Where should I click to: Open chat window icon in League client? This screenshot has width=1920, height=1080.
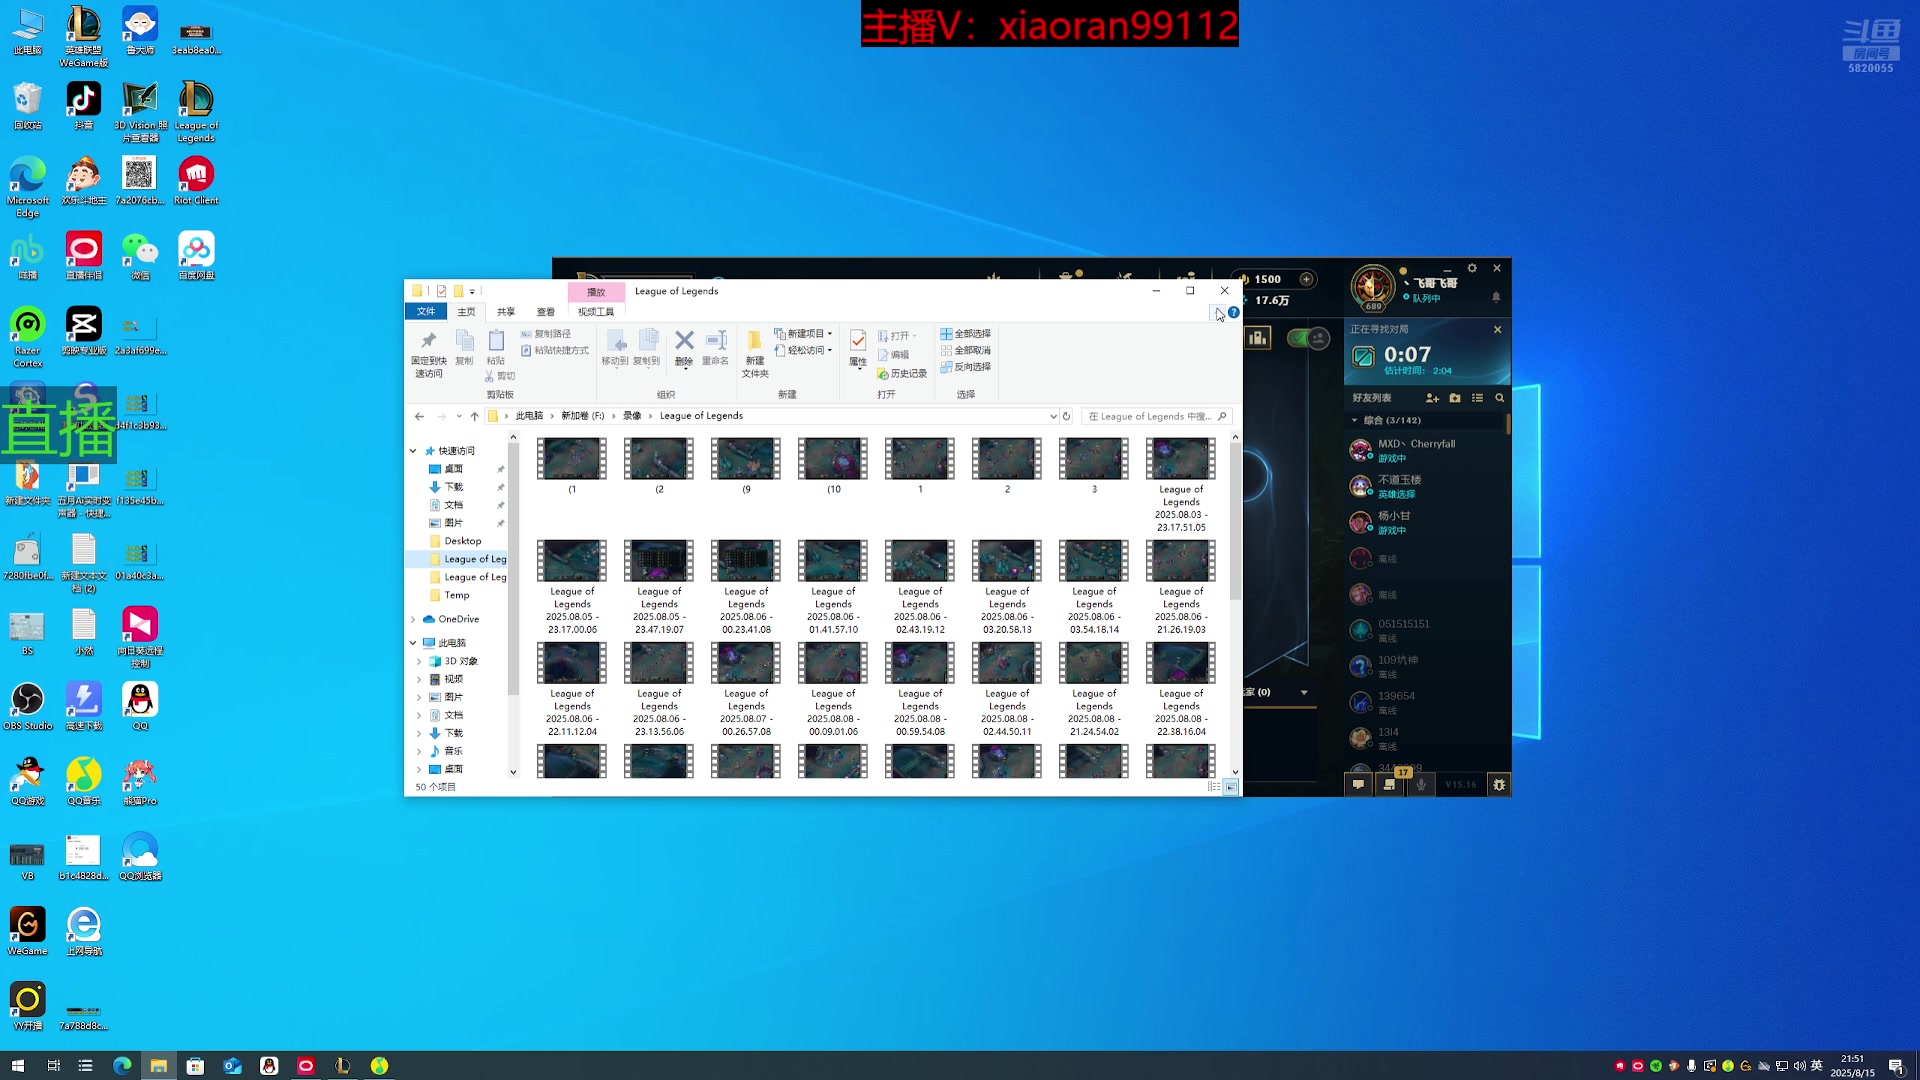[x=1358, y=785]
